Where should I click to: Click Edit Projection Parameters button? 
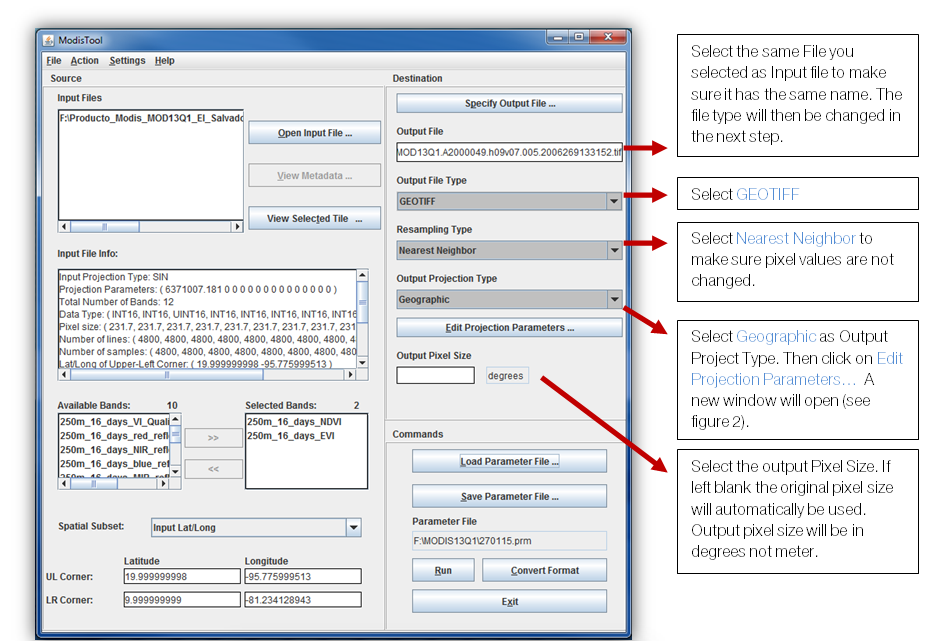pos(509,328)
